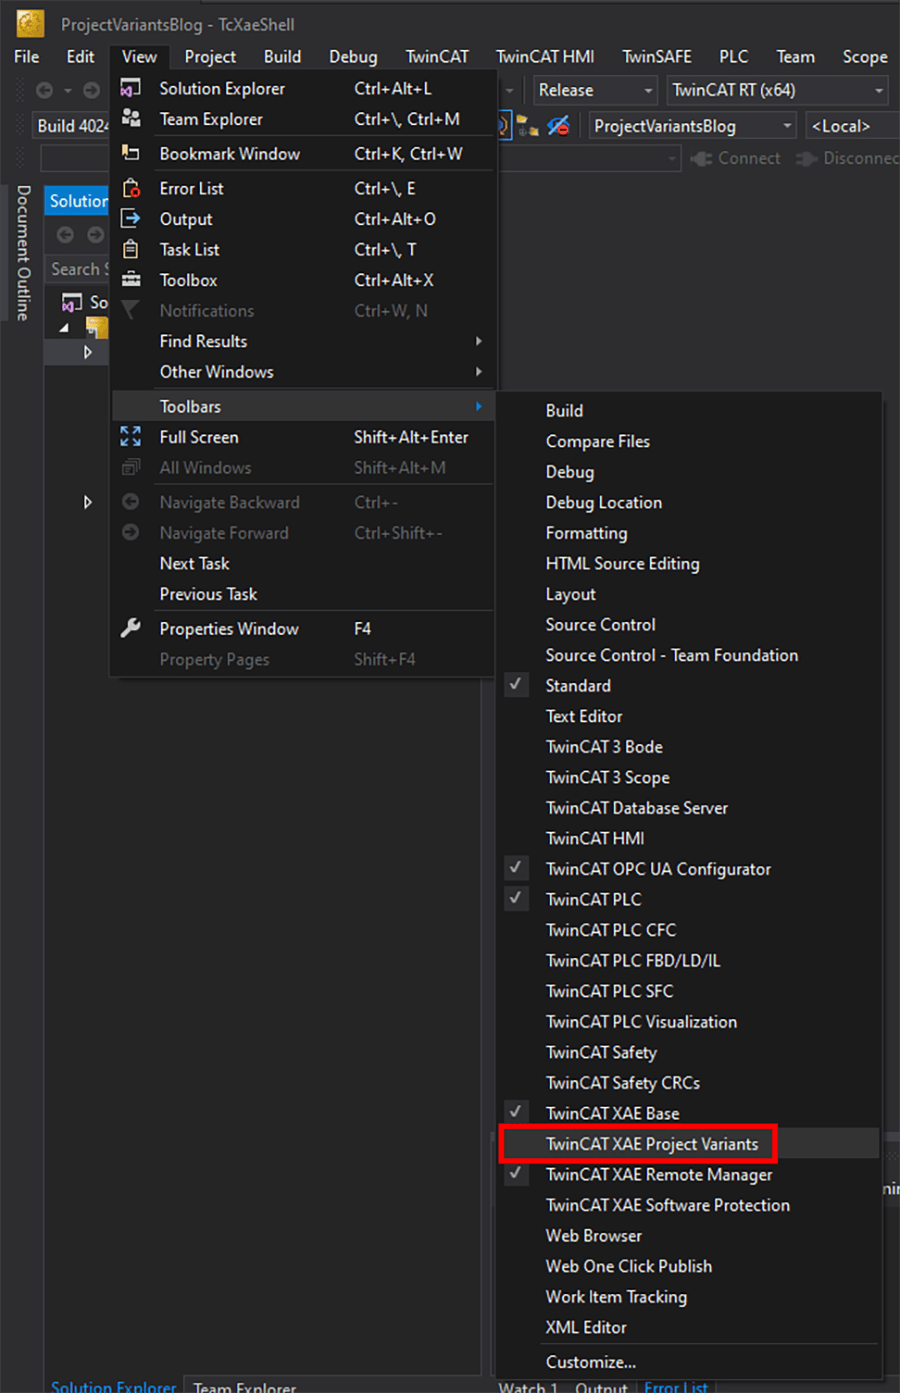This screenshot has height=1393, width=900.
Task: Open the PLC menu
Action: [x=734, y=57]
